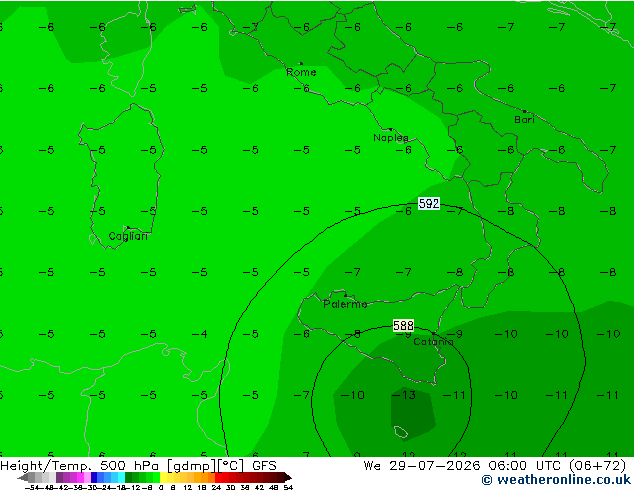This screenshot has width=634, height=490.
Task: Click the dark brown right arrow end of legend
Action: 287,478
